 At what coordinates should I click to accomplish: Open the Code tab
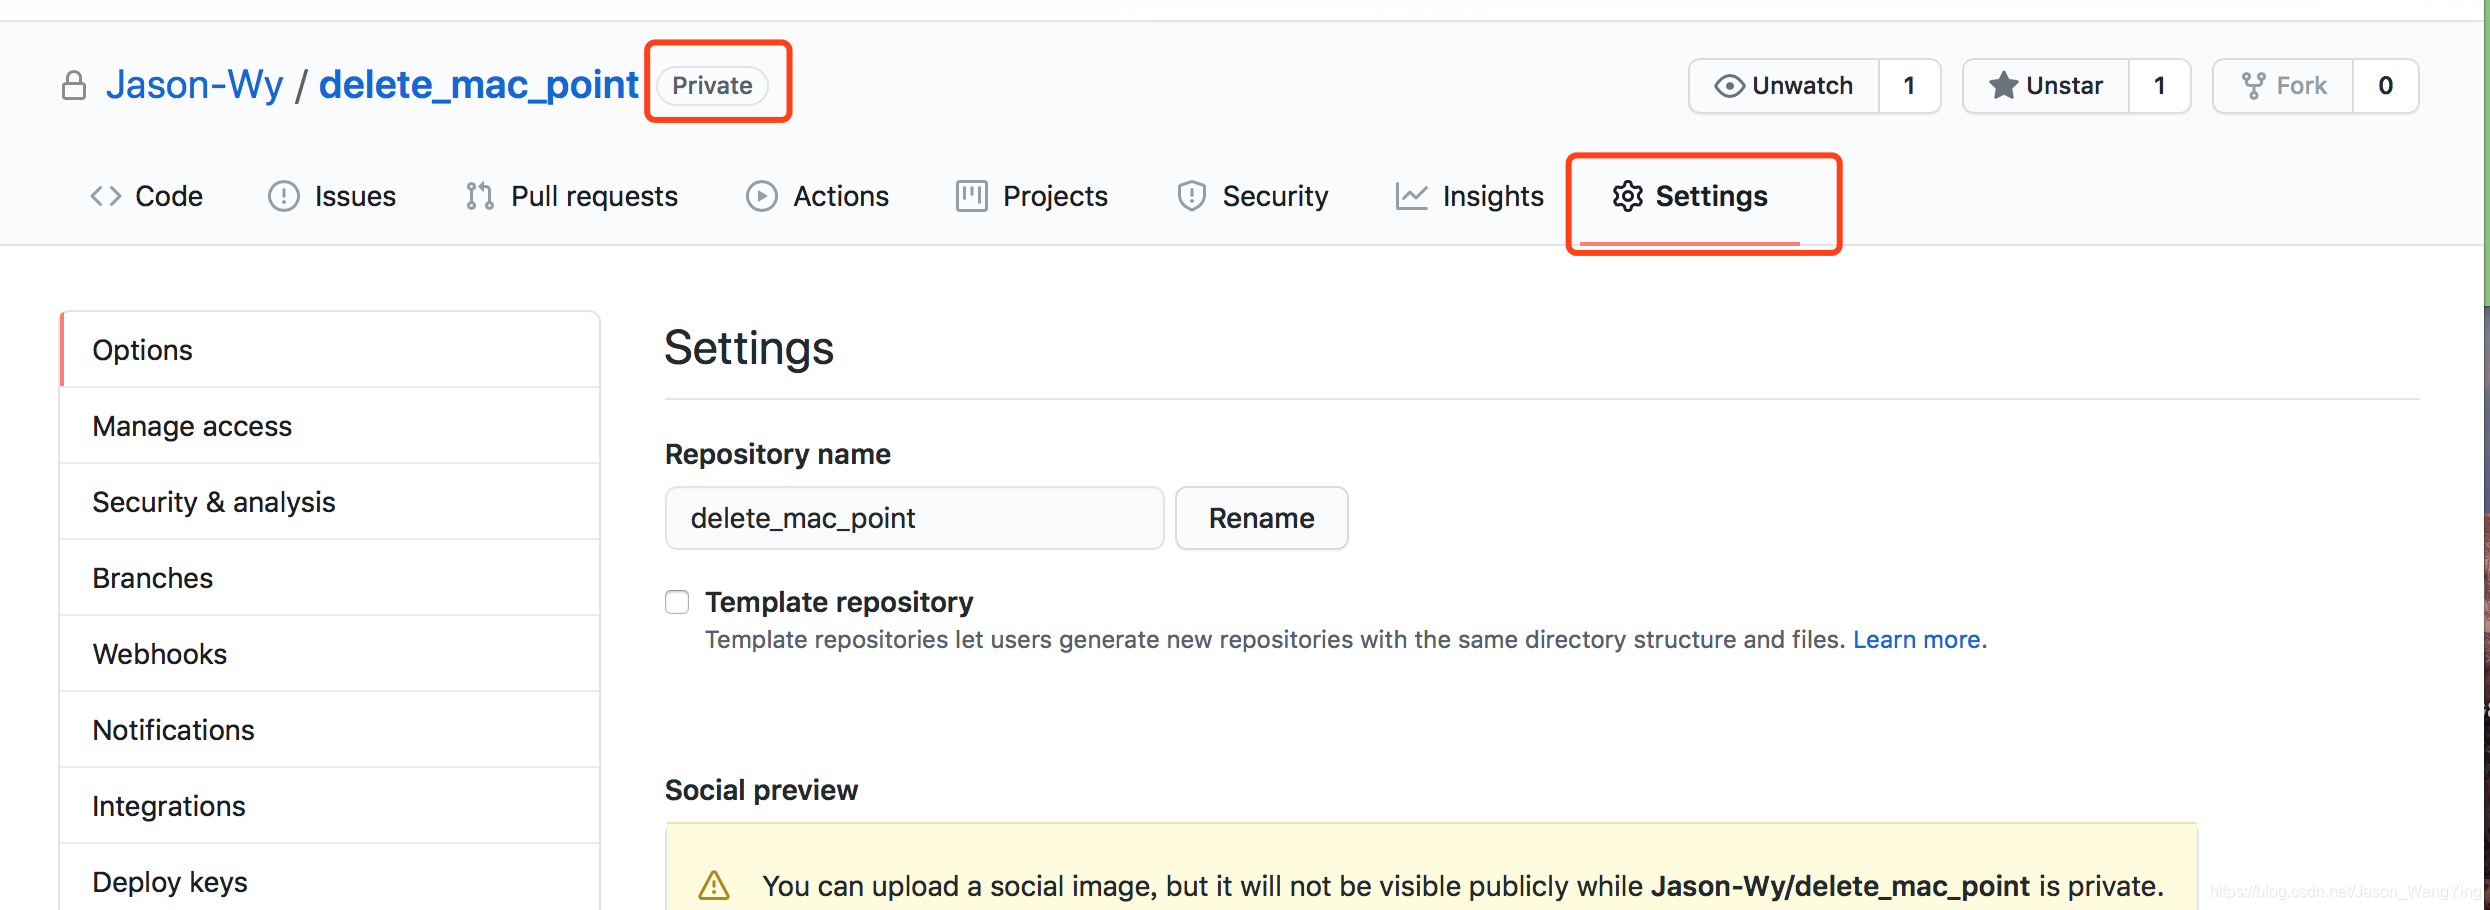tap(147, 196)
